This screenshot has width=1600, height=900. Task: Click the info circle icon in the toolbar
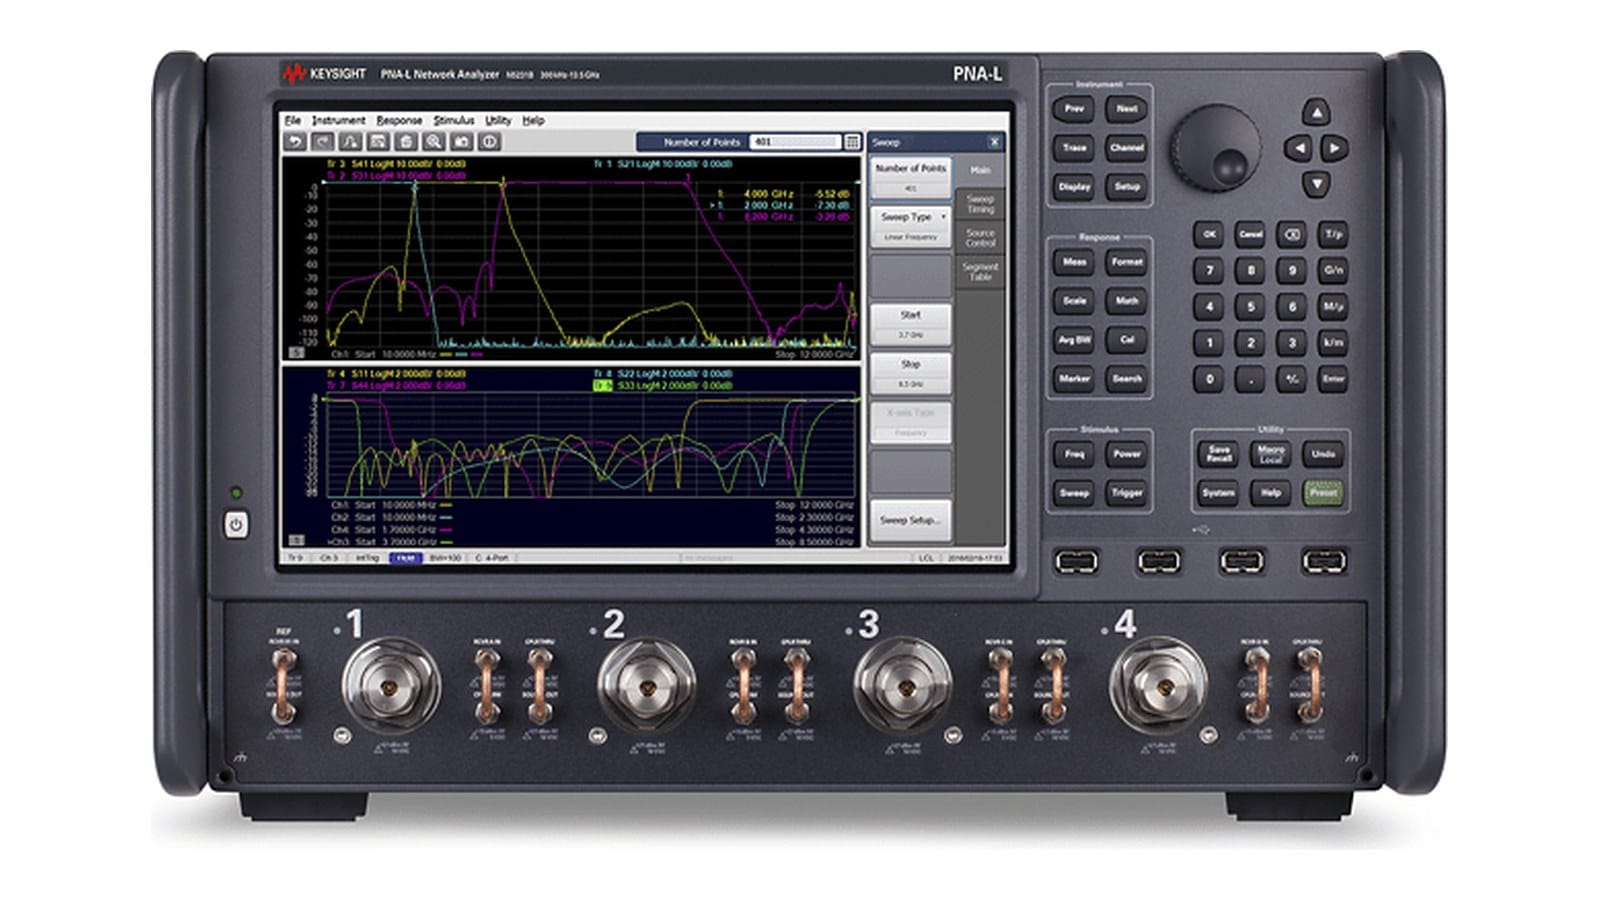pyautogui.click(x=489, y=142)
